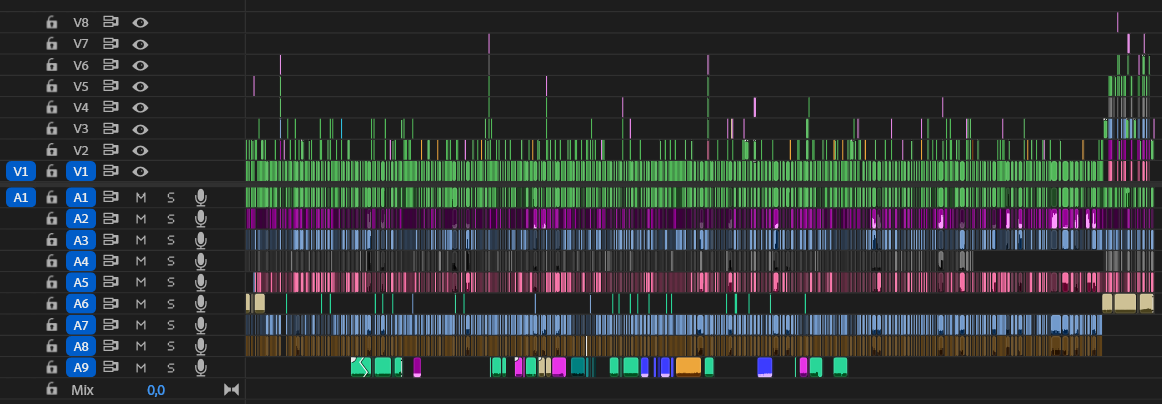
Task: Hide video track V8 output
Action: tap(140, 22)
